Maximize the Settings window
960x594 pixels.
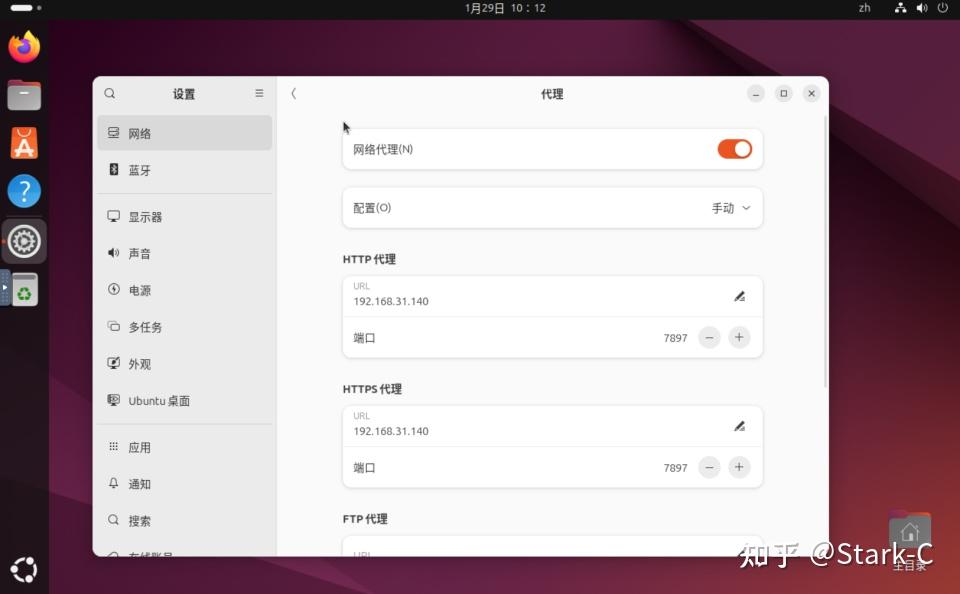point(784,94)
